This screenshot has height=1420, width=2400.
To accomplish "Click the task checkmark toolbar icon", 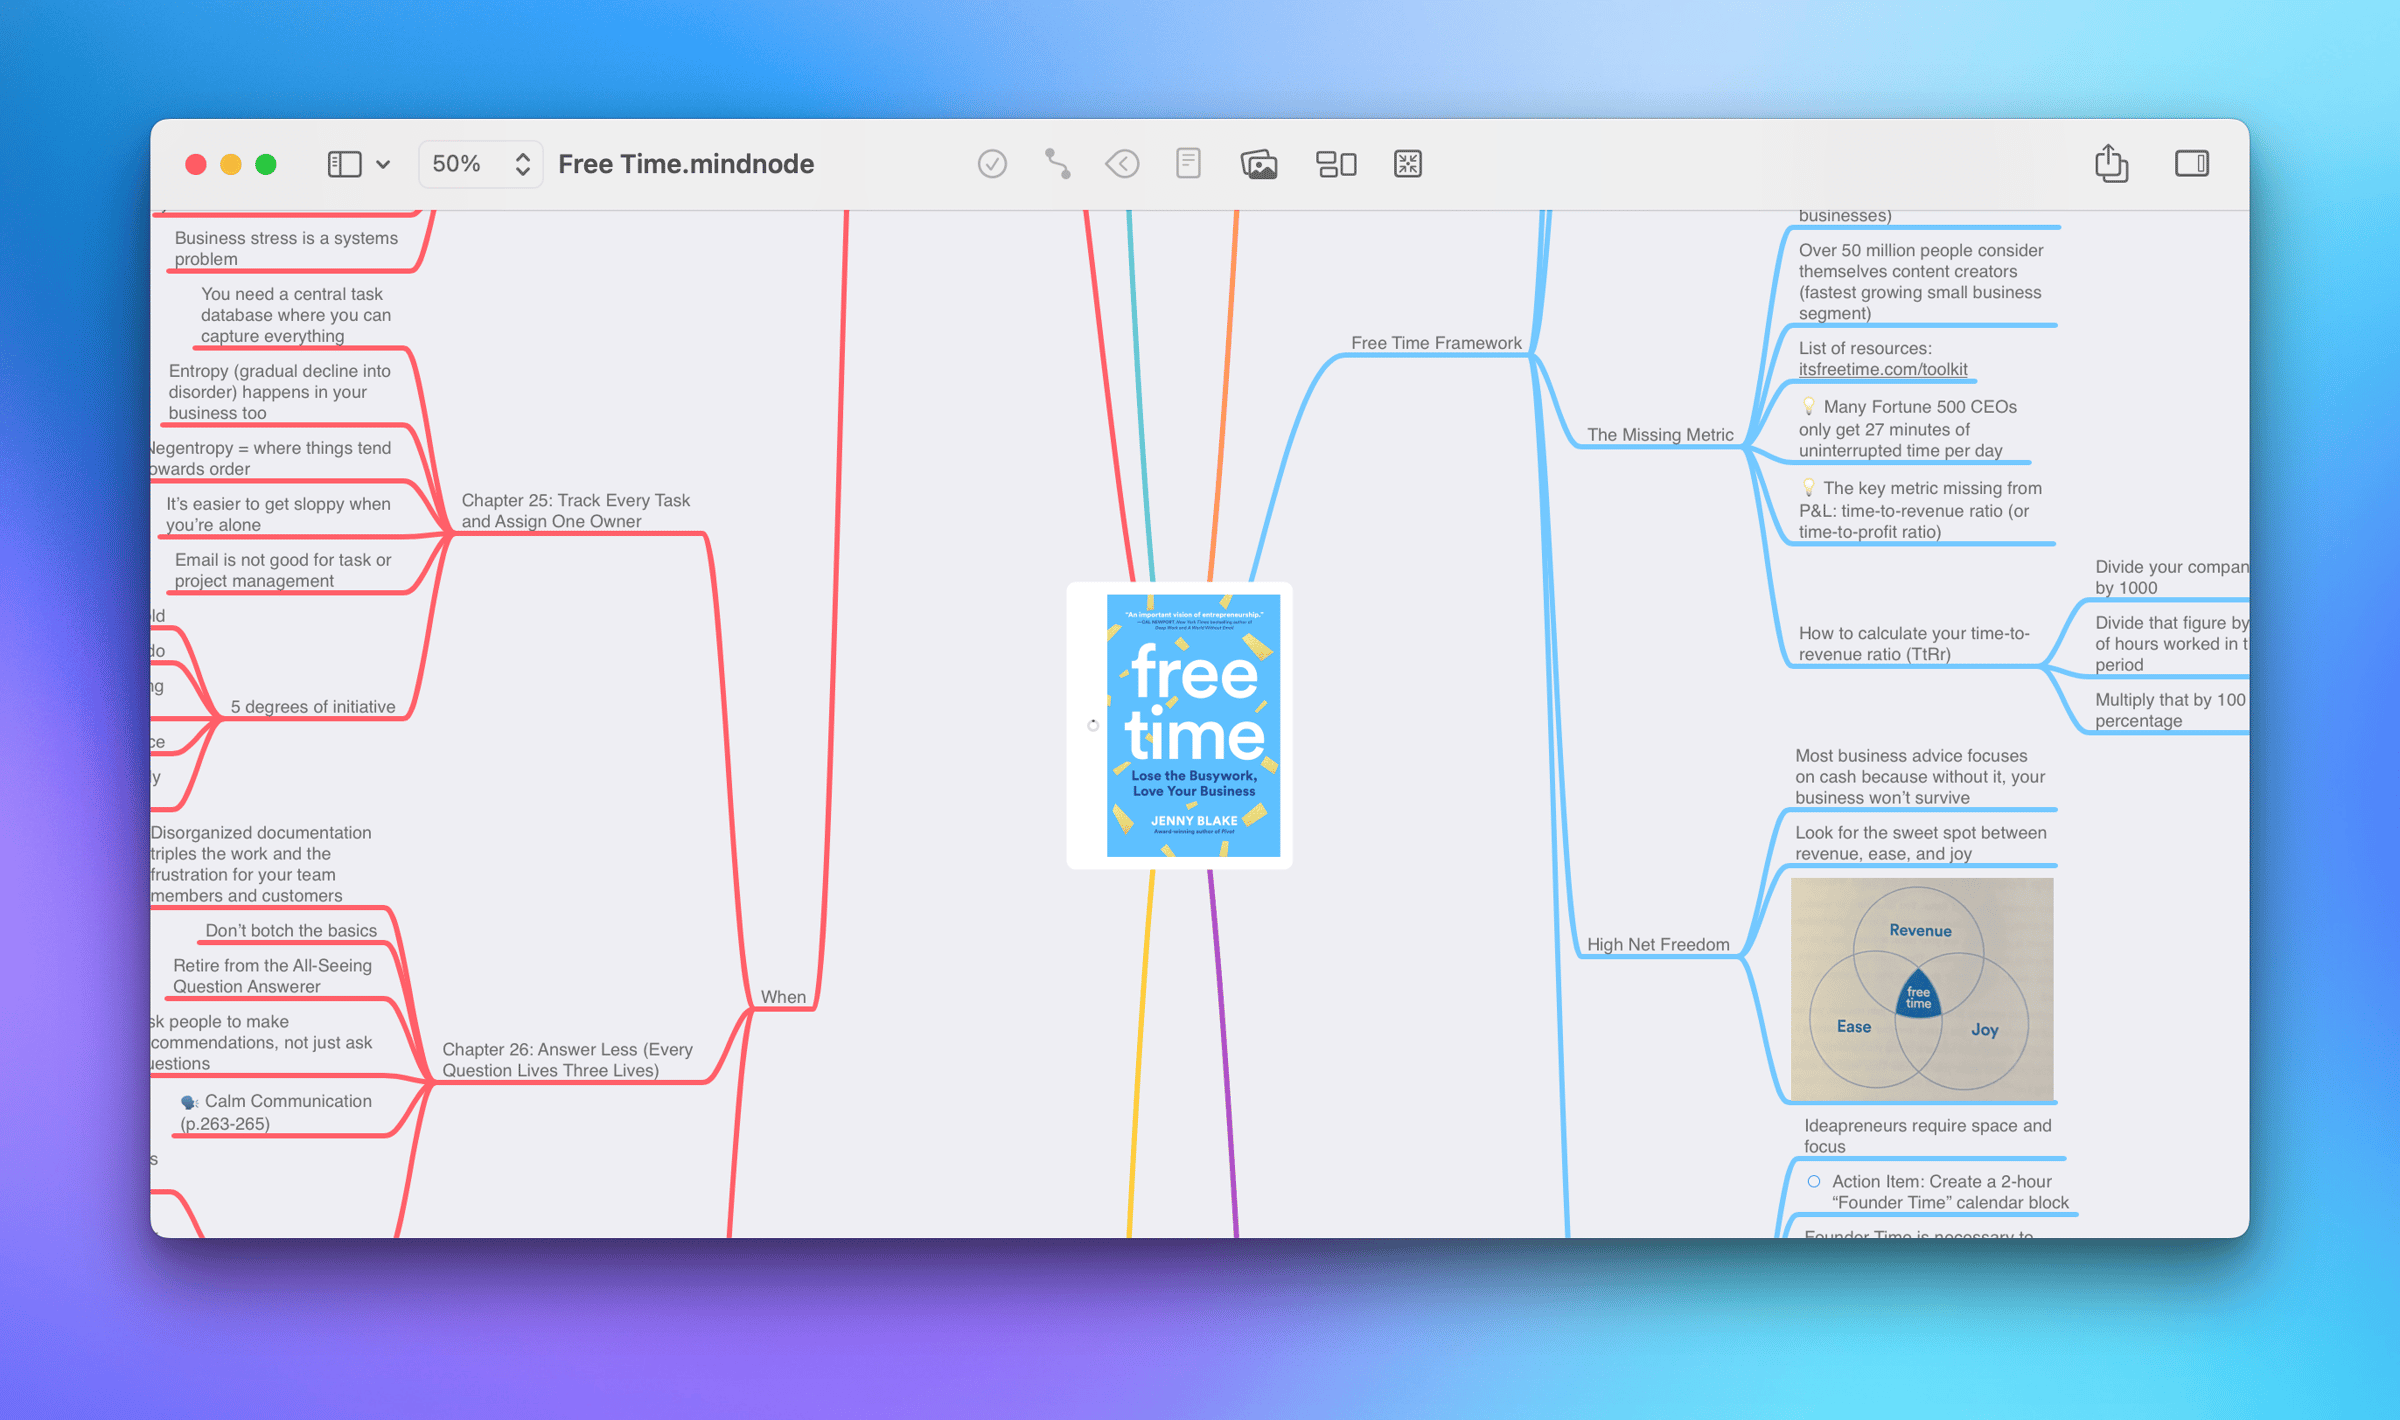I will [991, 164].
